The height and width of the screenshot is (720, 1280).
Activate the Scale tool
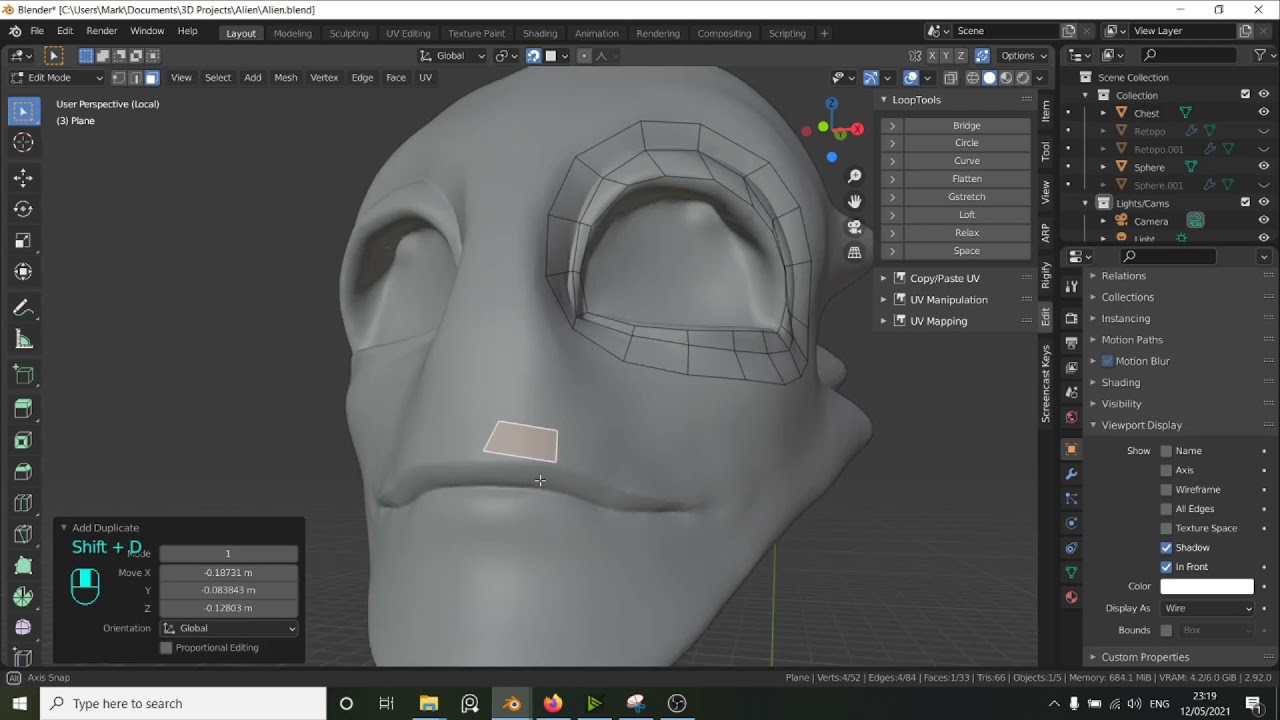(x=23, y=241)
